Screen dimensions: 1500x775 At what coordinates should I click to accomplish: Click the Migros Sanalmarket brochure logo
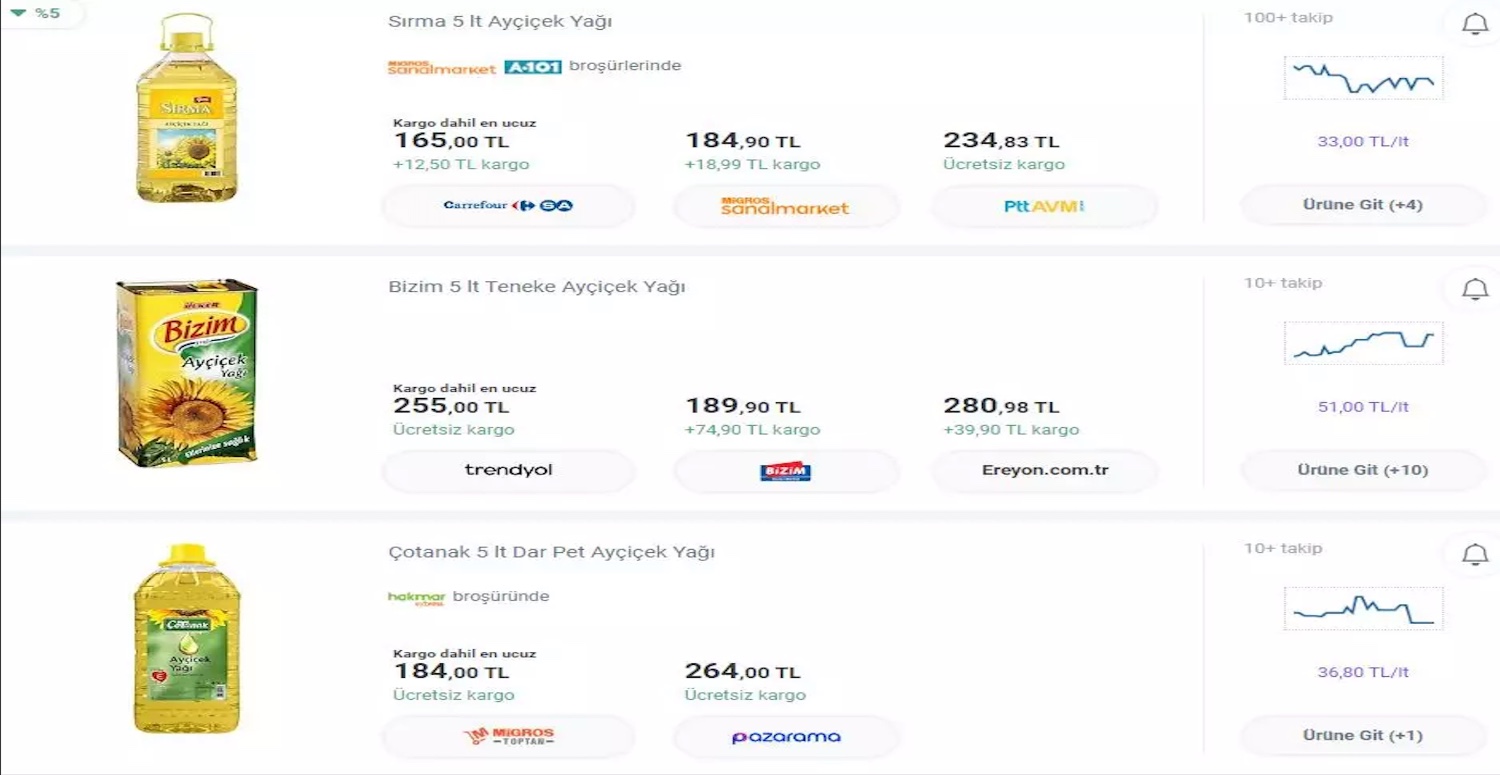point(441,67)
